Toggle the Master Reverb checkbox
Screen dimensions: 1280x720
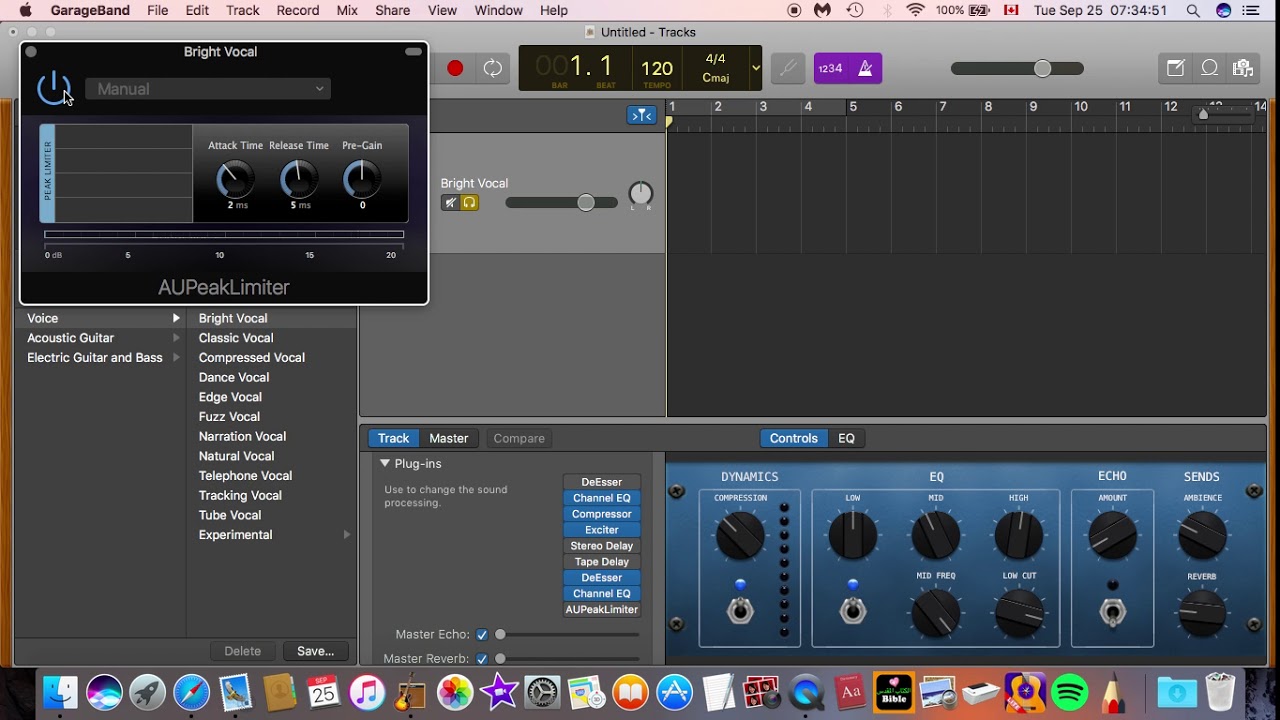click(482, 659)
